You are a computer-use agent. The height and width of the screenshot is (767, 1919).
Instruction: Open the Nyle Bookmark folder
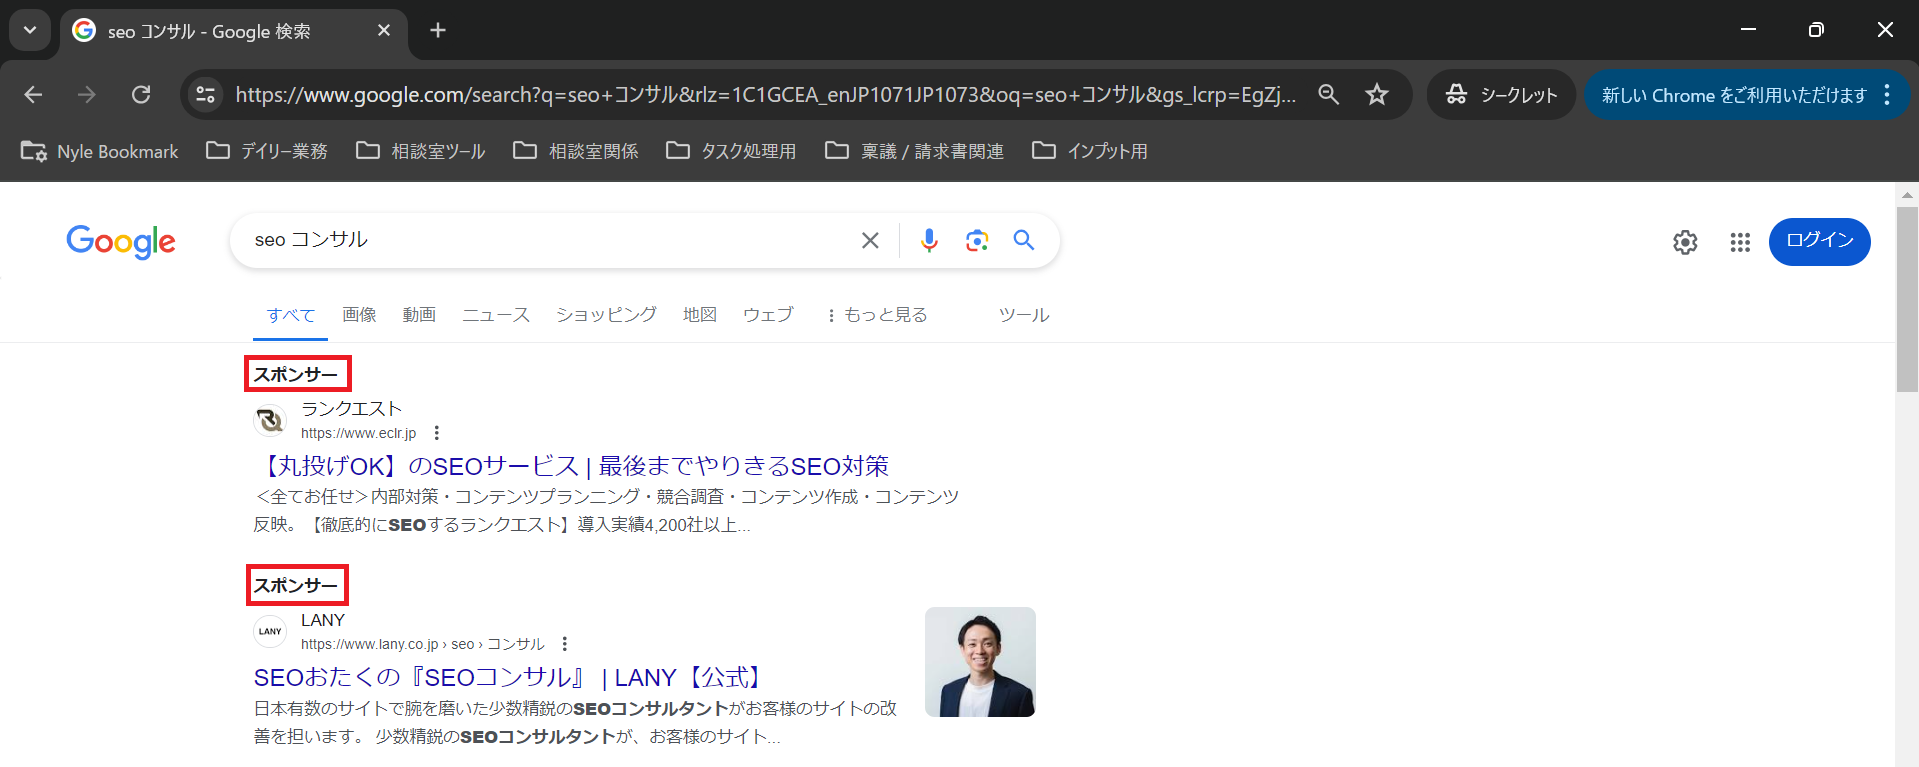tap(100, 151)
